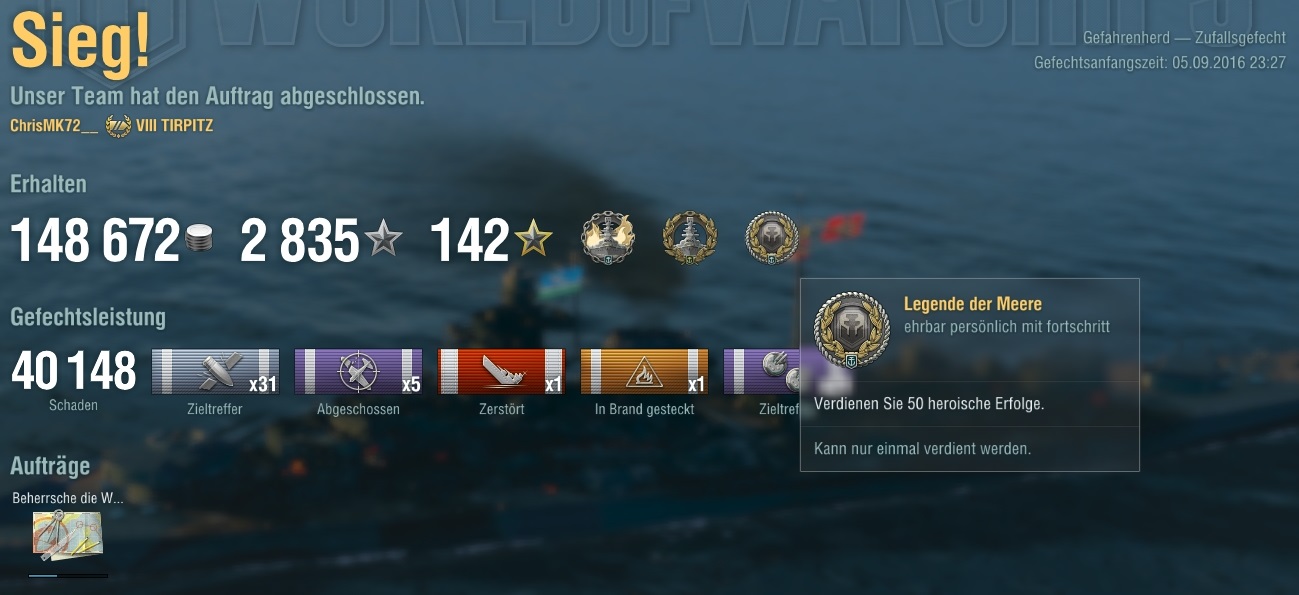Click the division emblem beside the player name
1299x595 pixels.
point(117,126)
